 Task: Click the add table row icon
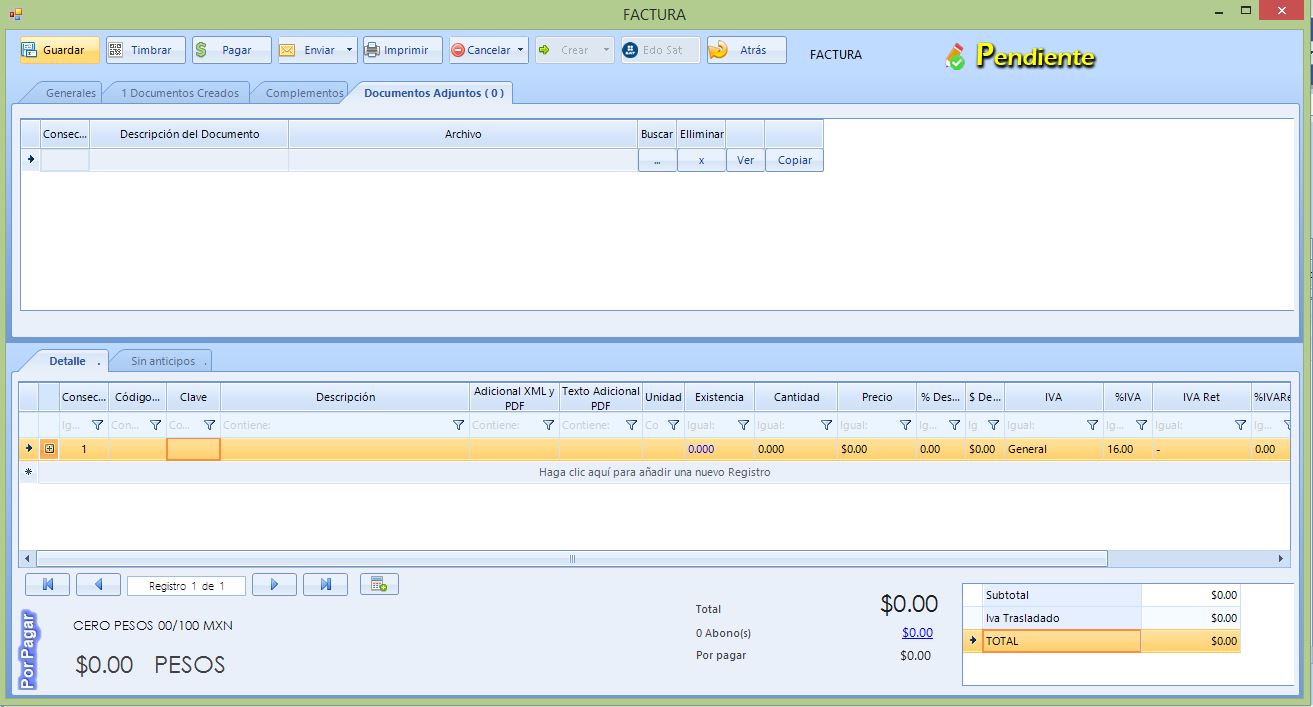click(x=379, y=585)
